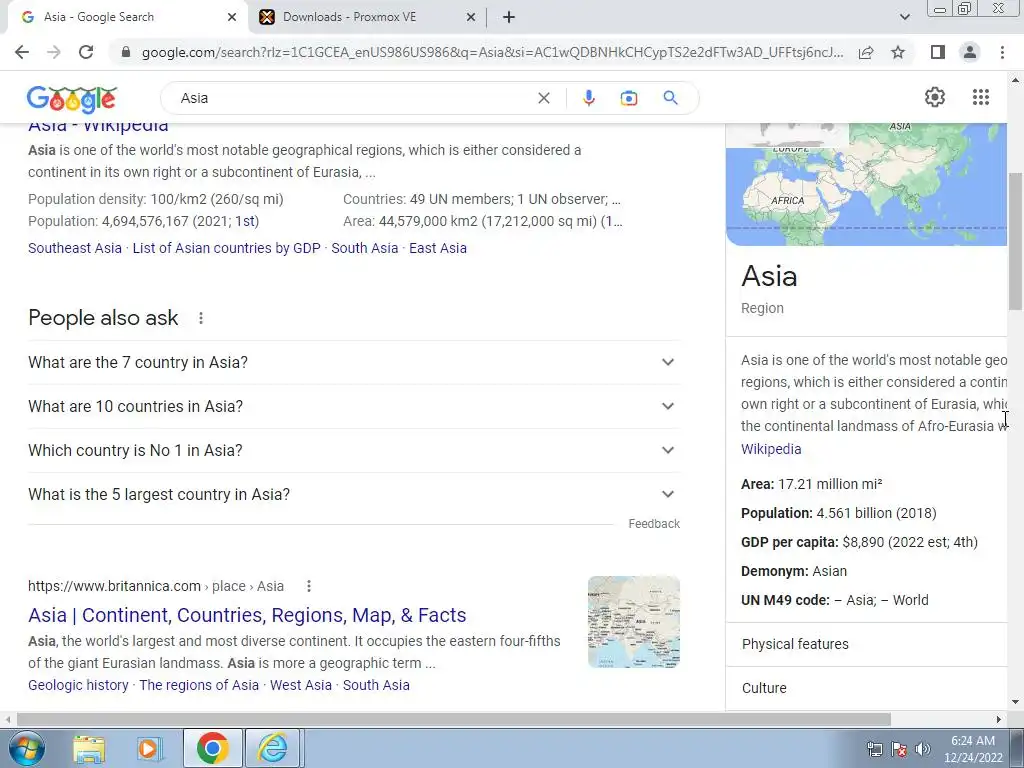Open People also ask options menu
Image resolution: width=1024 pixels, height=768 pixels.
coord(201,318)
